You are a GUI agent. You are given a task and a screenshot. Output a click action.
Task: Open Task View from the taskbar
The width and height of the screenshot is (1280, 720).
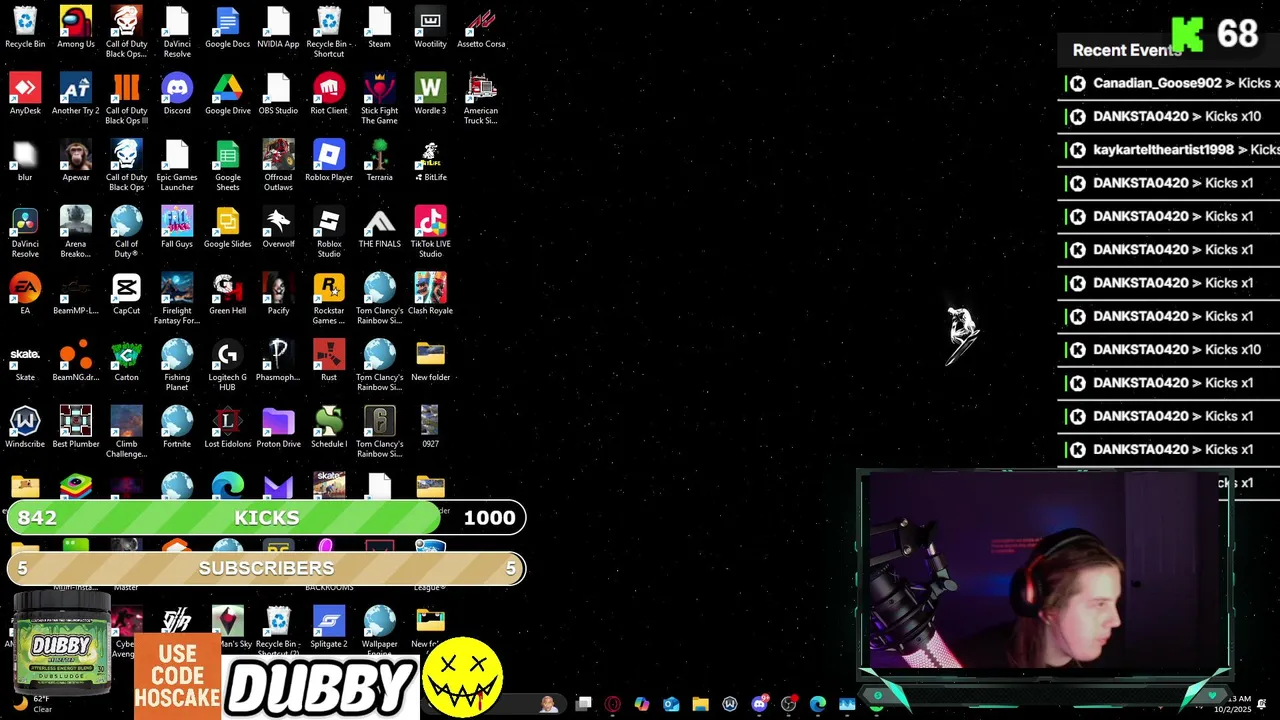tap(584, 704)
